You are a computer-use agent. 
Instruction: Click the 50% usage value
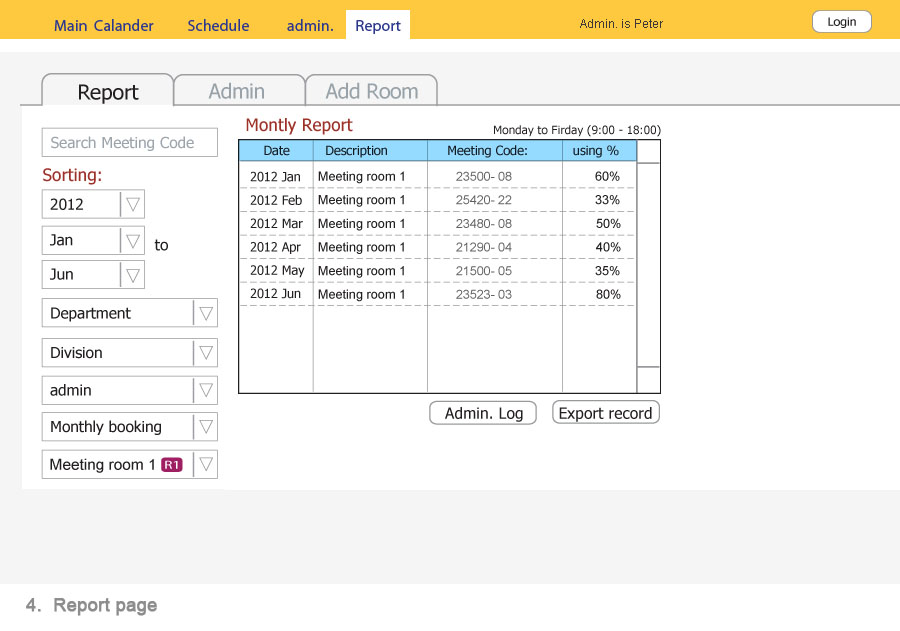click(608, 223)
